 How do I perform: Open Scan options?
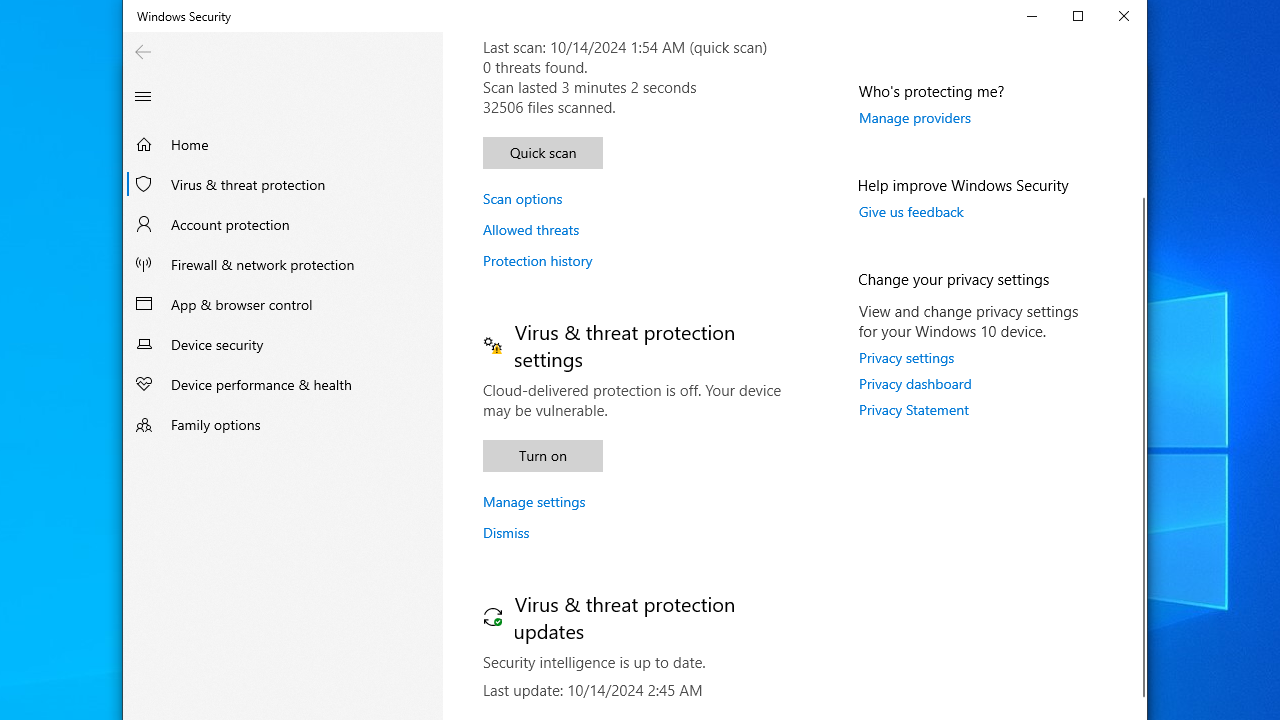522,199
